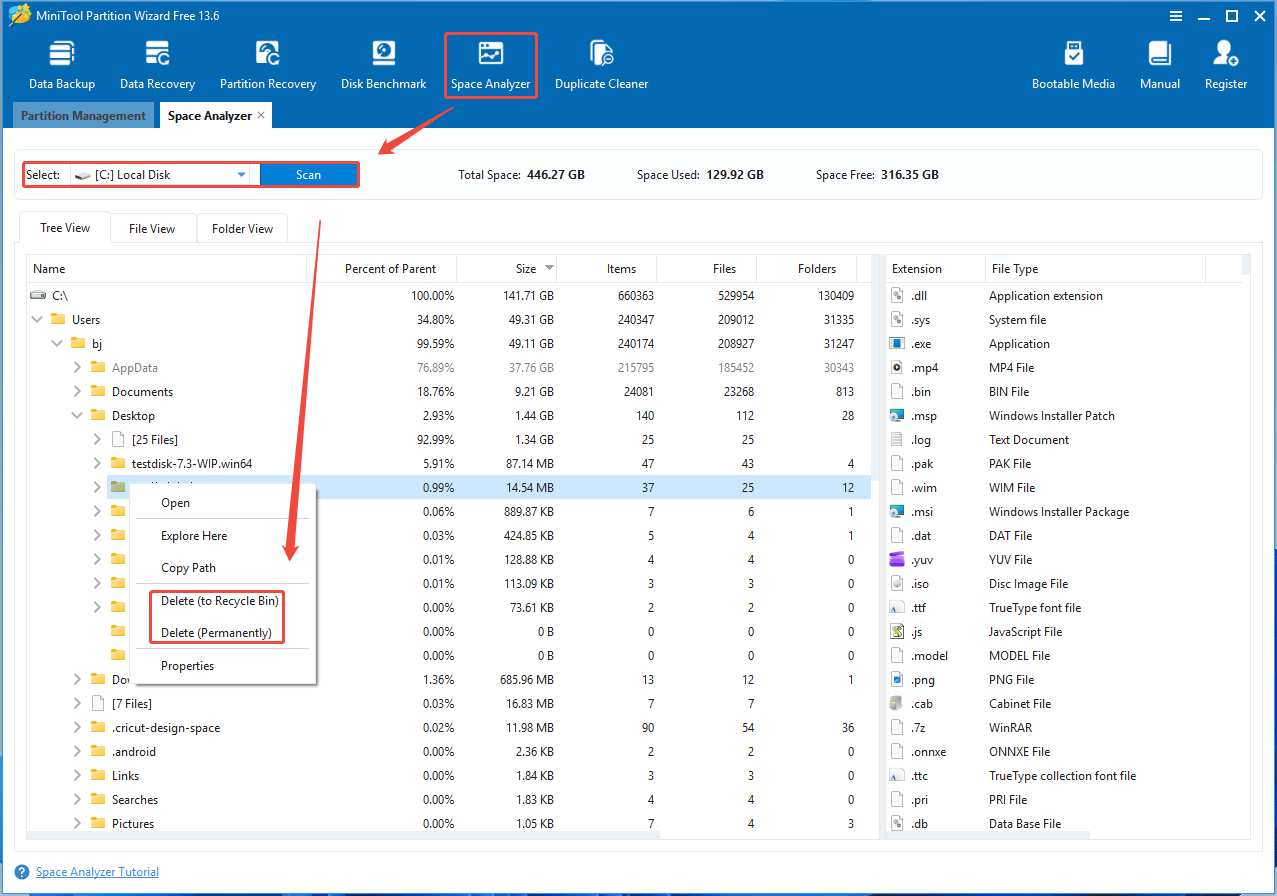
Task: Open the Bootable Media creator
Action: tap(1073, 62)
